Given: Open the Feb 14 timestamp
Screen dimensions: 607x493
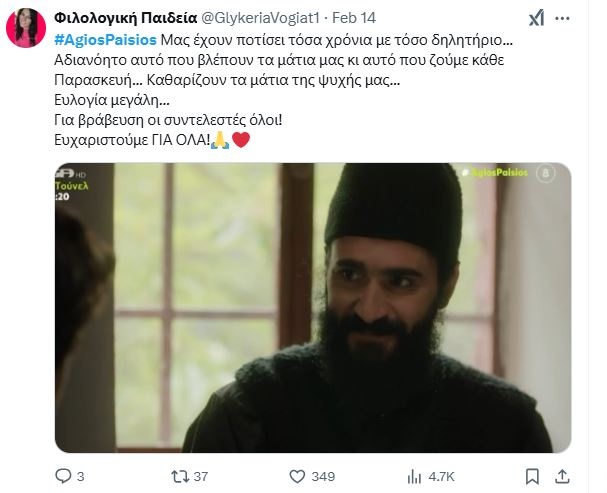Looking at the screenshot, I should point(354,18).
